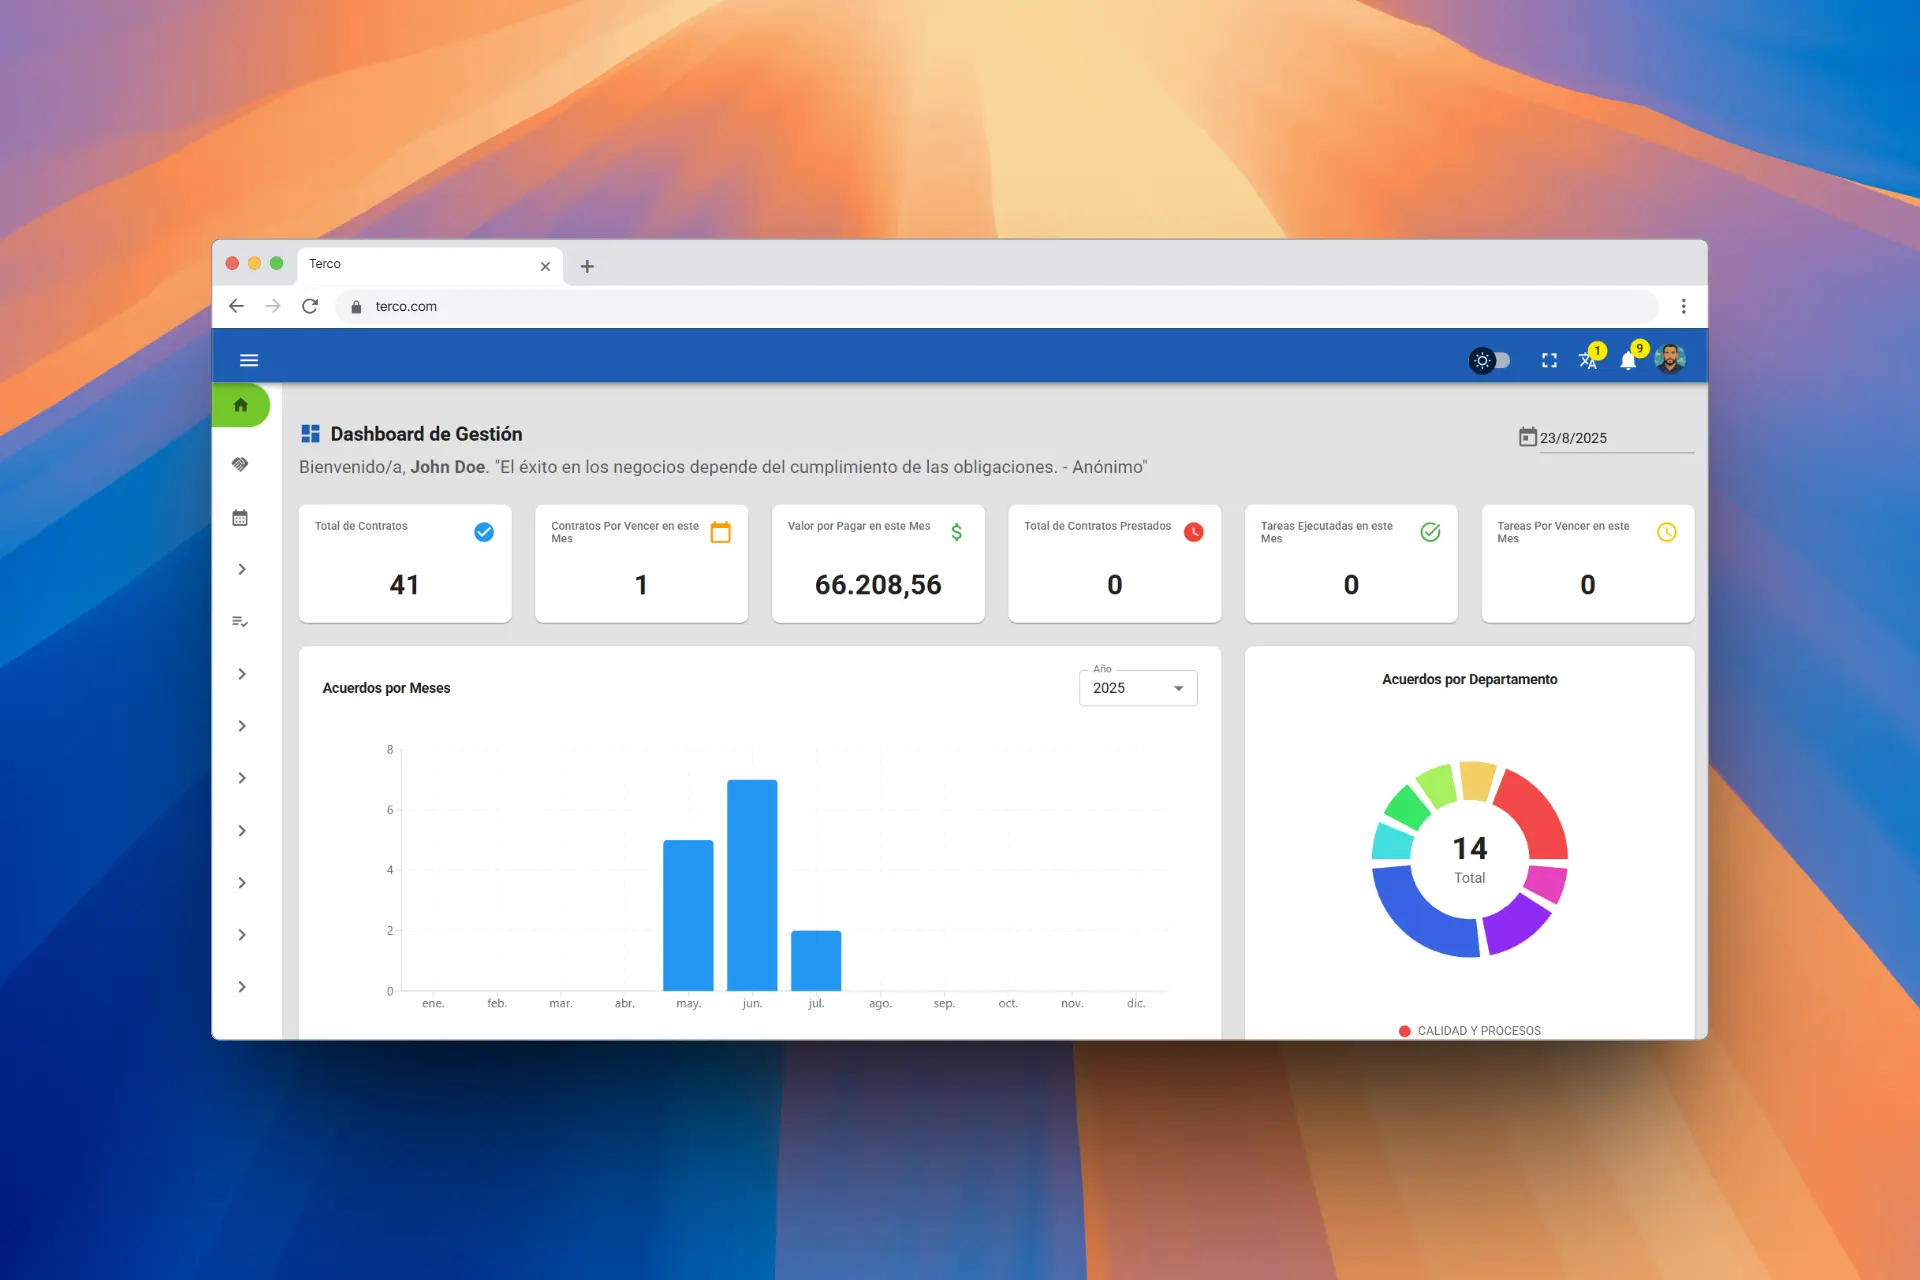Open the Año 2025 dropdown

[1138, 688]
